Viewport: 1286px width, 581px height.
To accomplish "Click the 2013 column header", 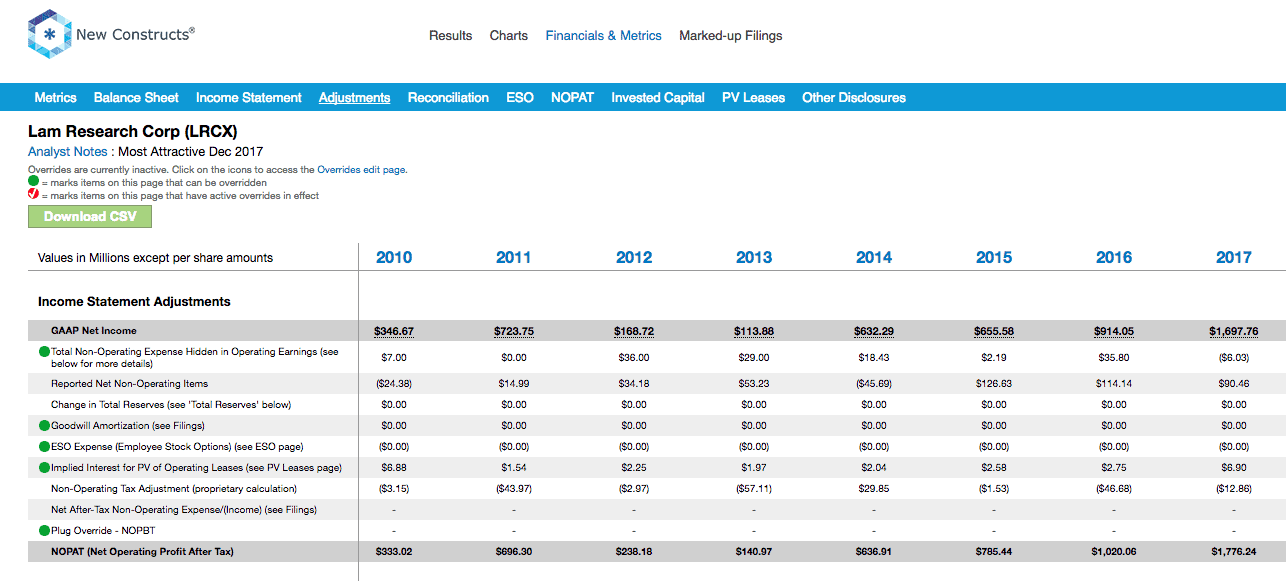I will [x=754, y=257].
